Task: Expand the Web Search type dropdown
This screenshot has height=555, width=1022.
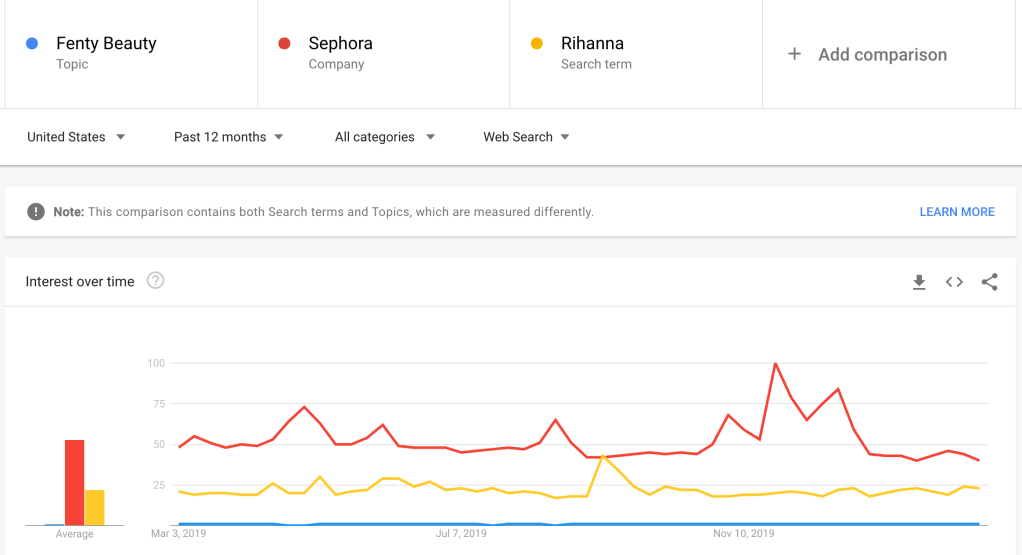Action: [526, 137]
